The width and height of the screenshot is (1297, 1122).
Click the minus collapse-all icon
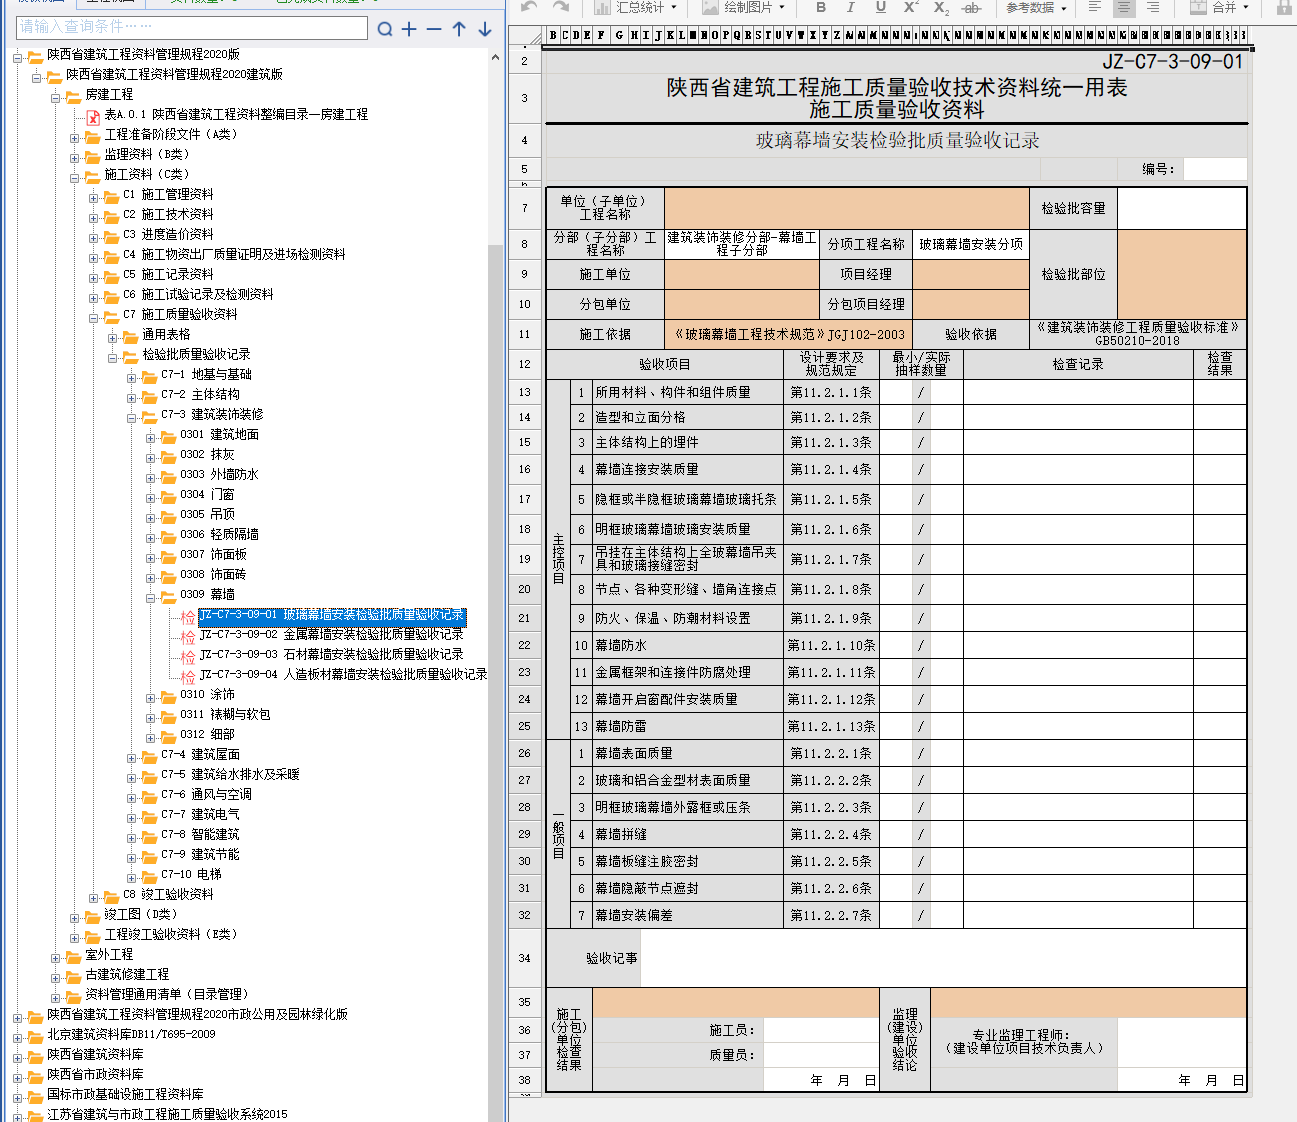pyautogui.click(x=434, y=29)
